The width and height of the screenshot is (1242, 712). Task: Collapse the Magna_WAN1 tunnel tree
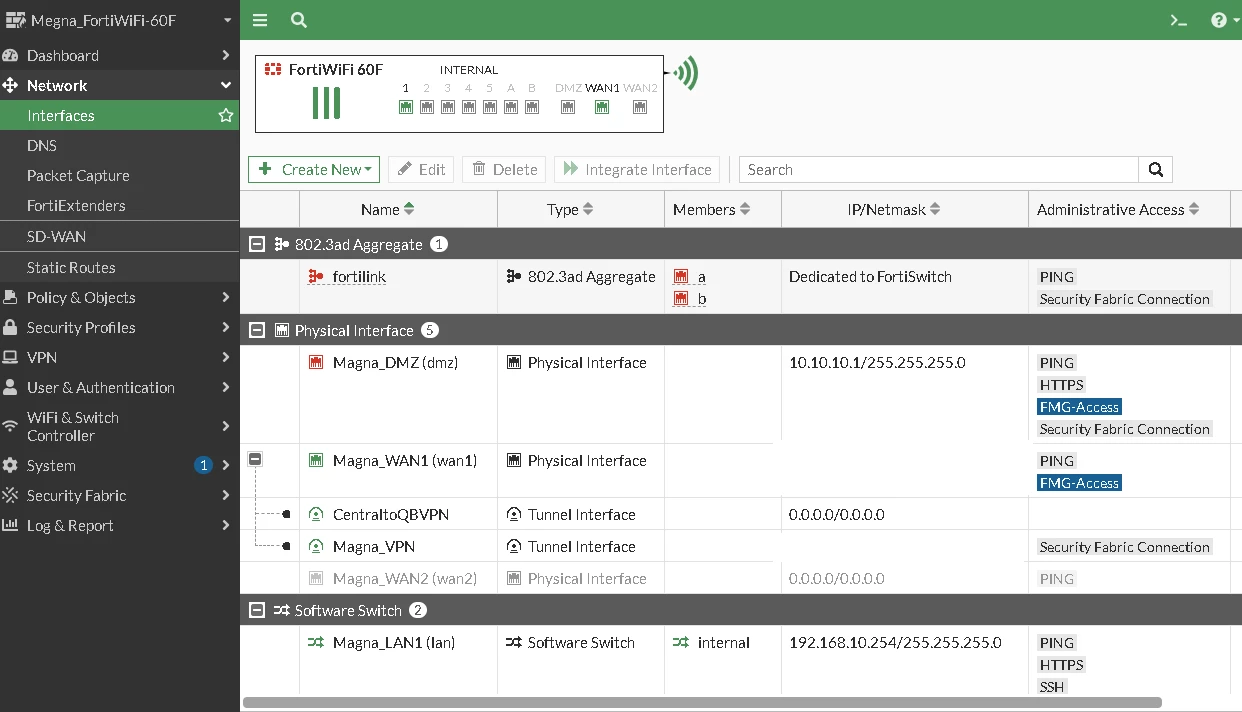pos(255,459)
